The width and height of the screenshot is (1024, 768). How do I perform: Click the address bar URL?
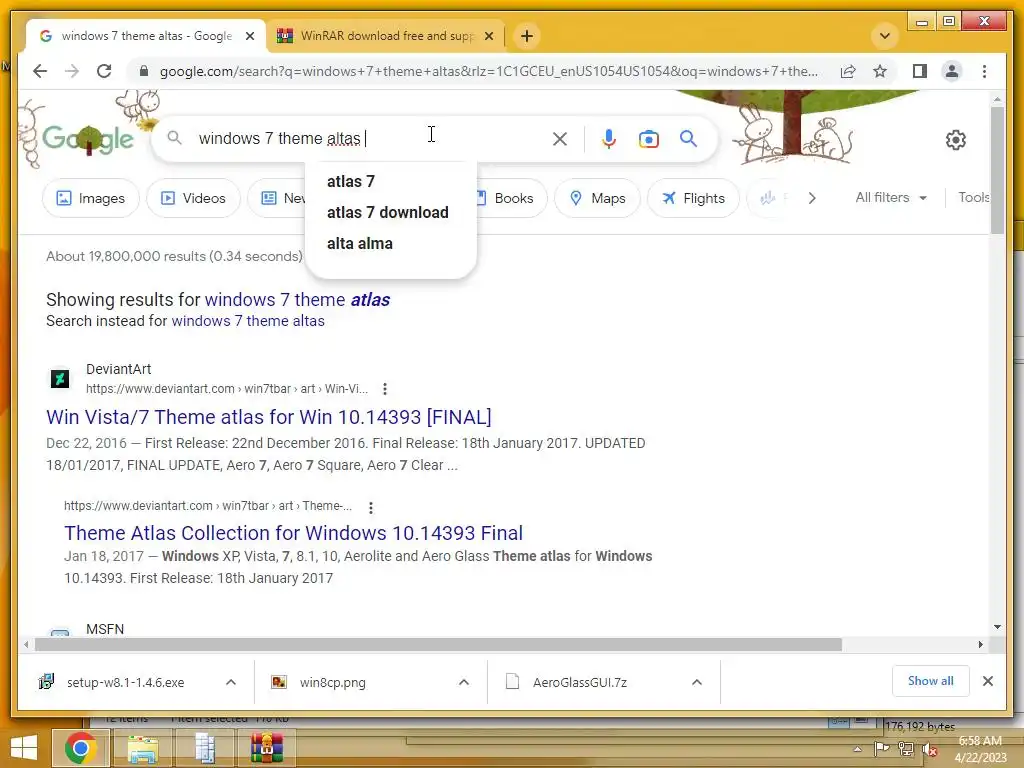pyautogui.click(x=488, y=71)
